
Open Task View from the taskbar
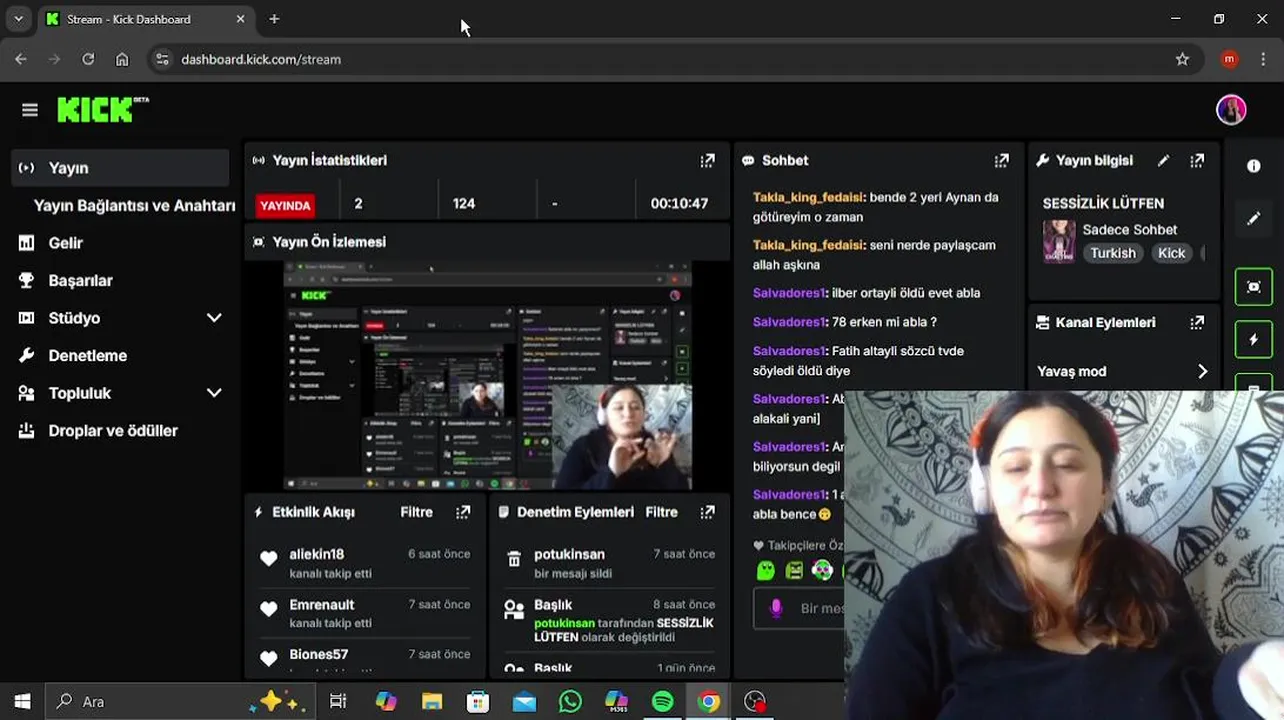pos(338,701)
